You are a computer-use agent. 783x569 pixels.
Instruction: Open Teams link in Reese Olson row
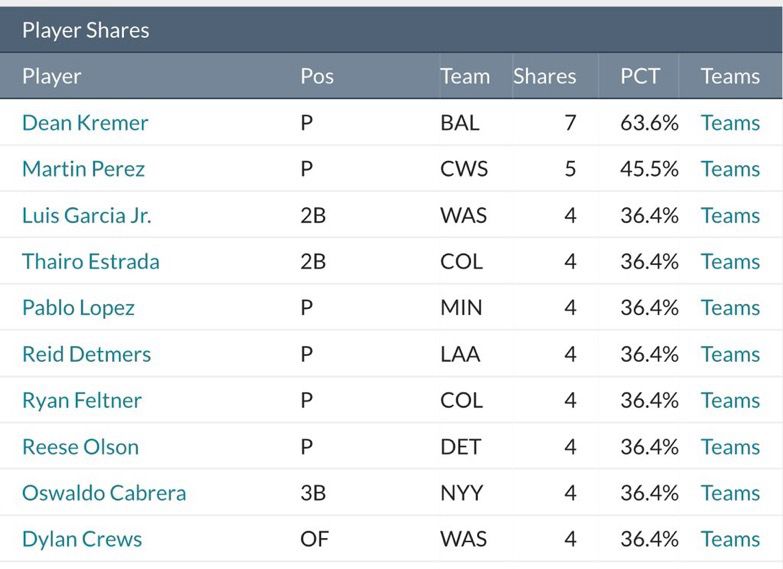pyautogui.click(x=730, y=447)
